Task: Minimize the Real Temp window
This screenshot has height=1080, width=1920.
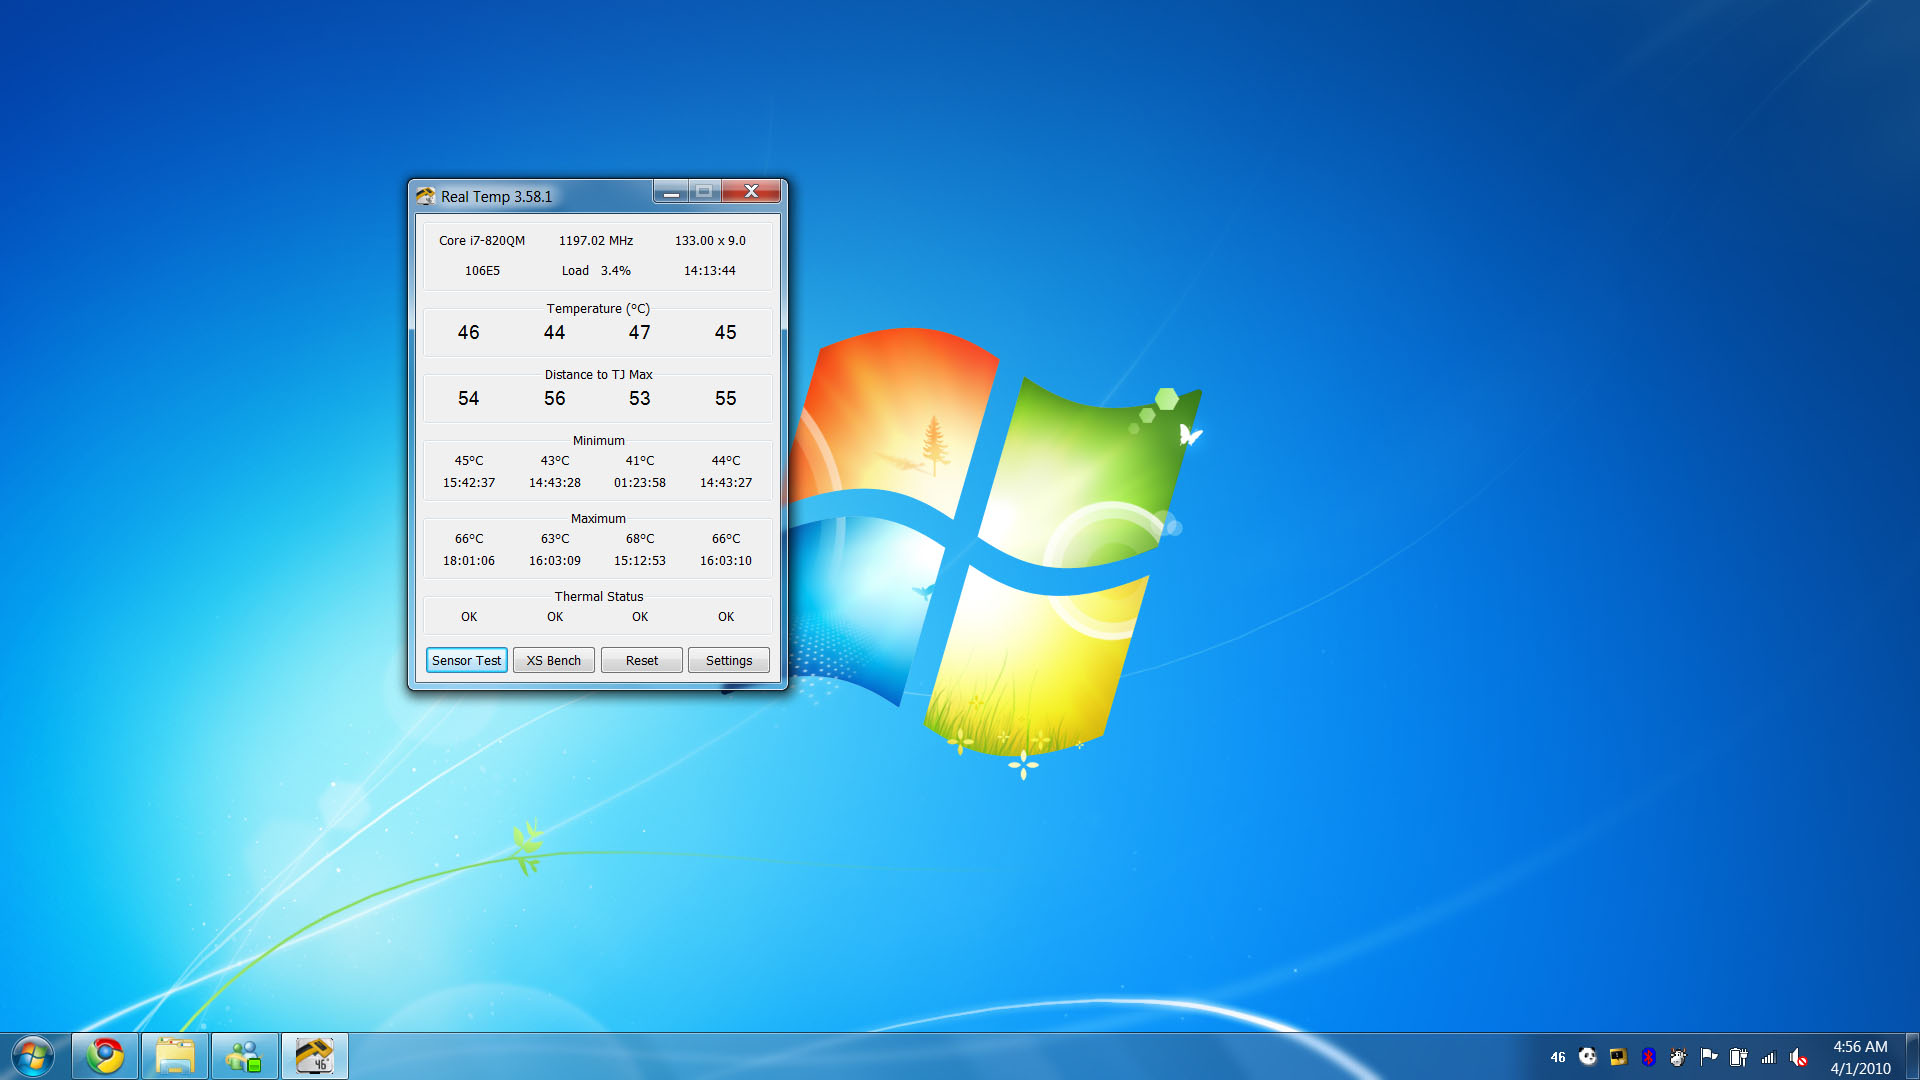Action: [671, 191]
